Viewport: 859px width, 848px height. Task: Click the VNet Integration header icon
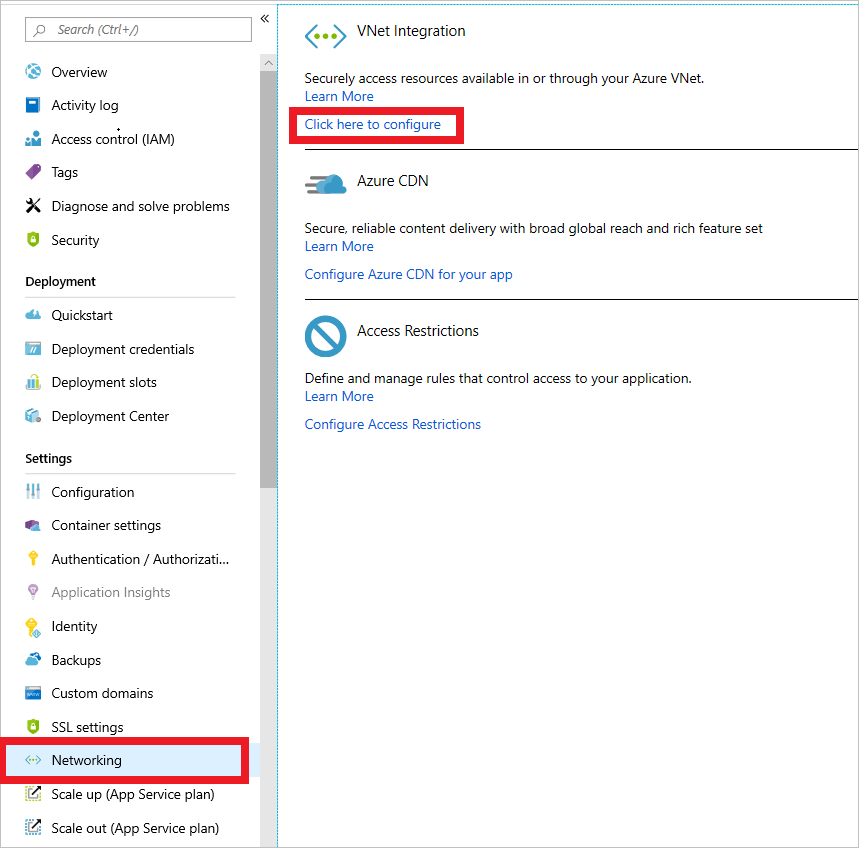(x=325, y=37)
